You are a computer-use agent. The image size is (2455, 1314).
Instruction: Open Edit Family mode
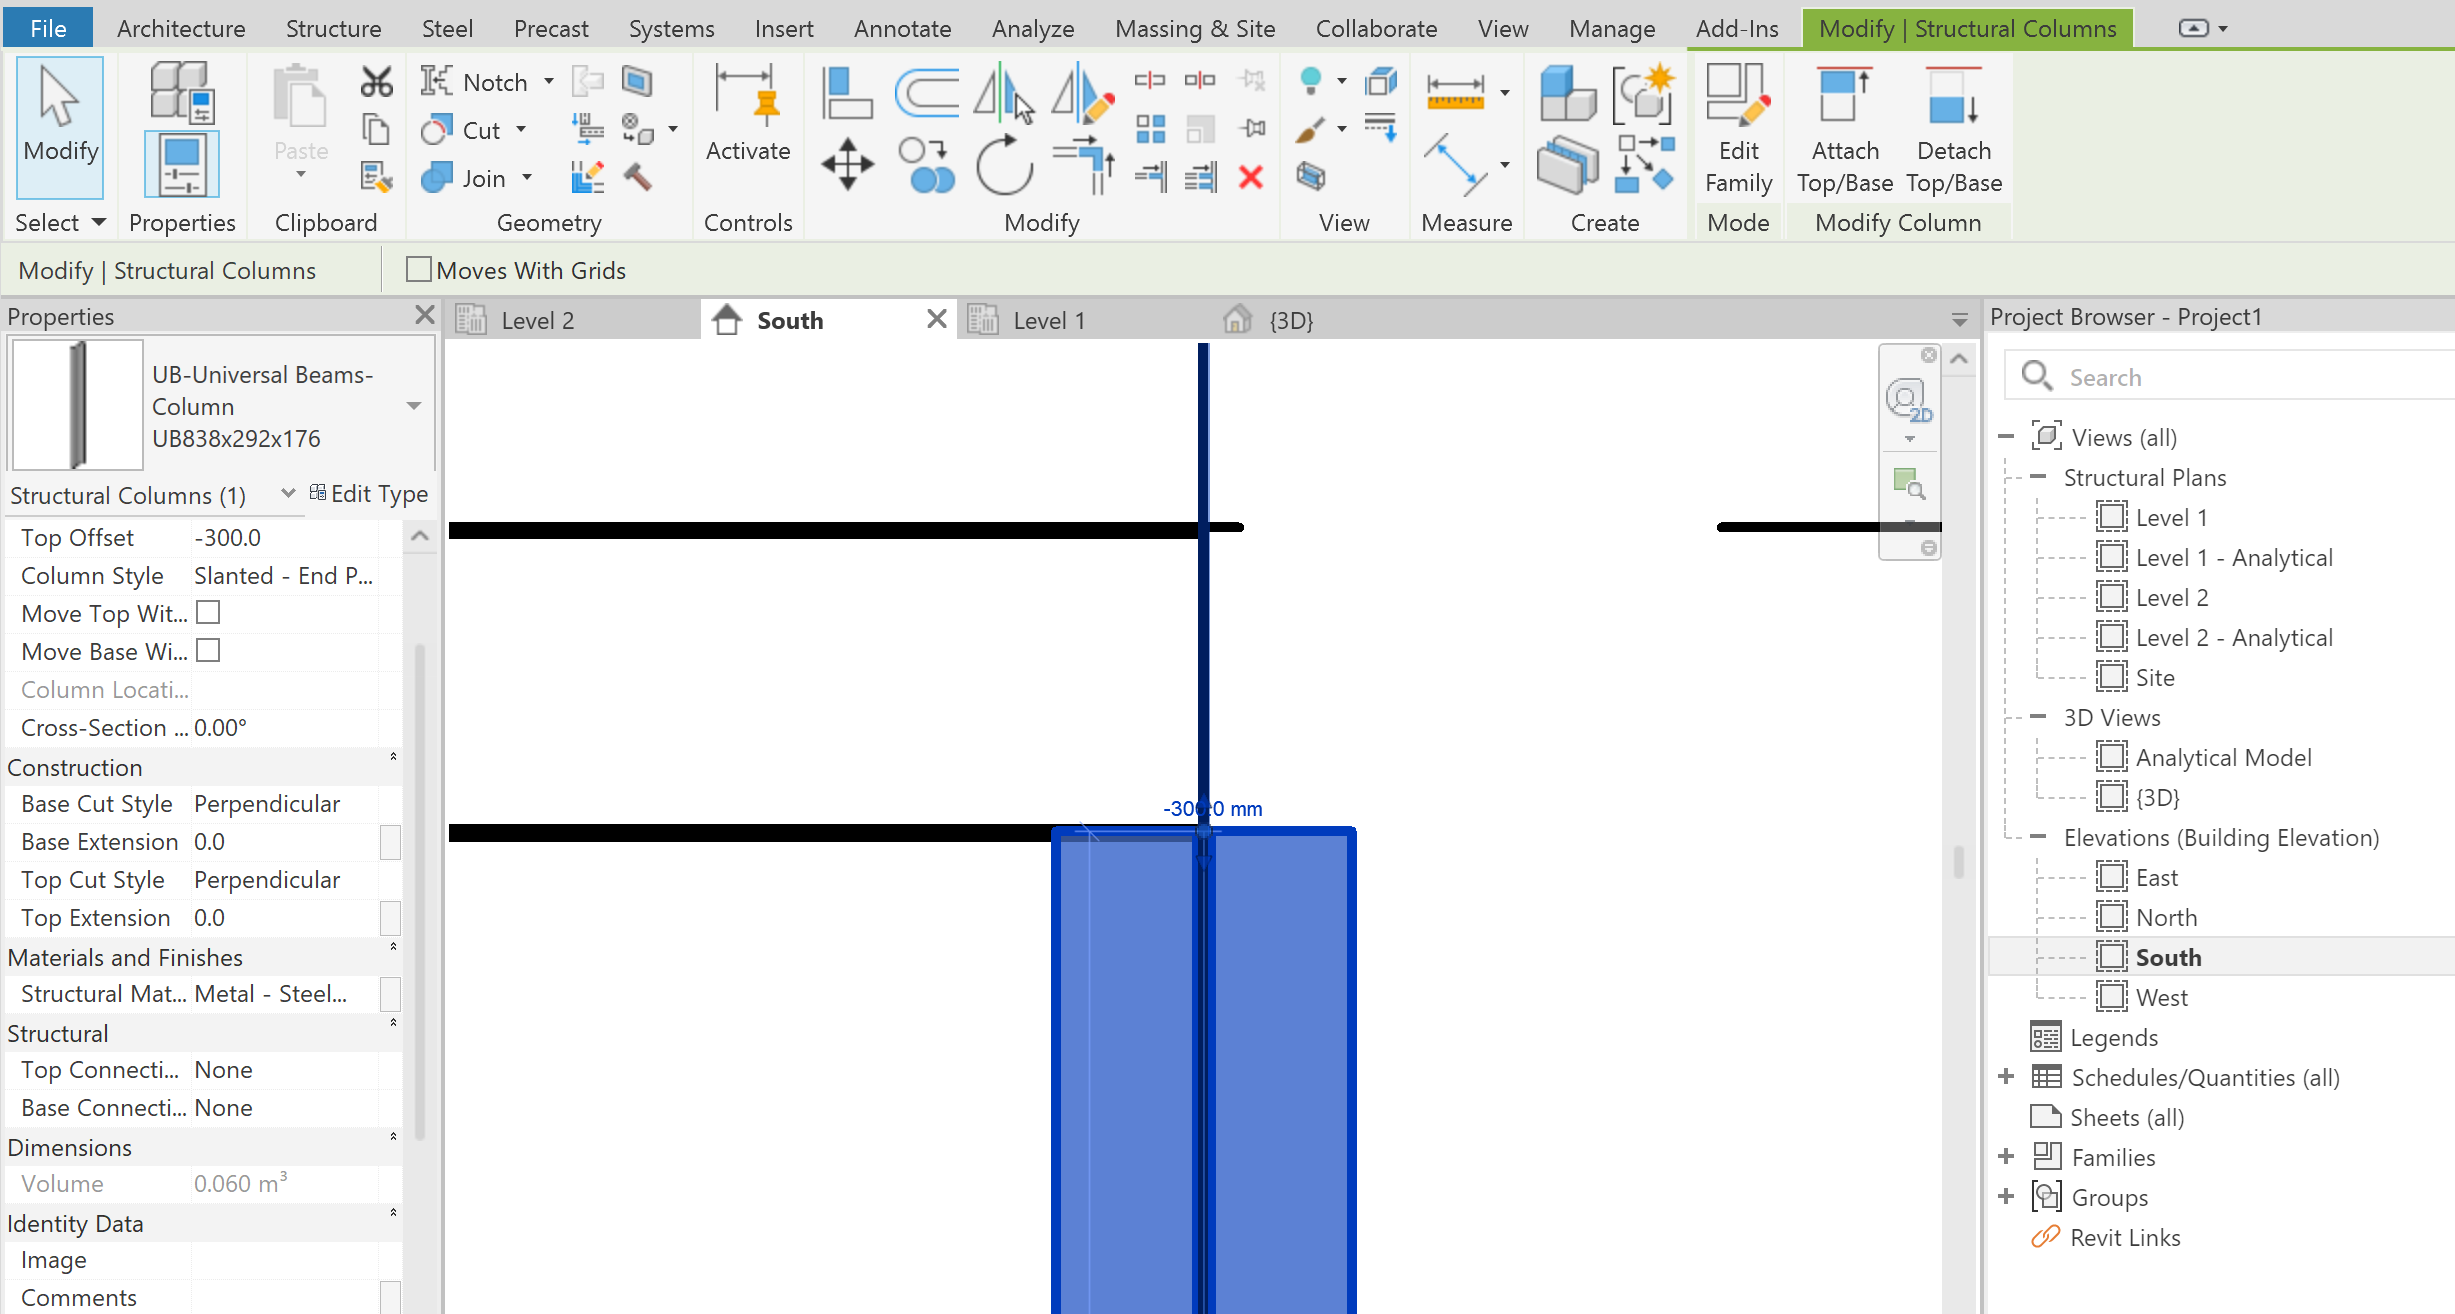[1738, 130]
